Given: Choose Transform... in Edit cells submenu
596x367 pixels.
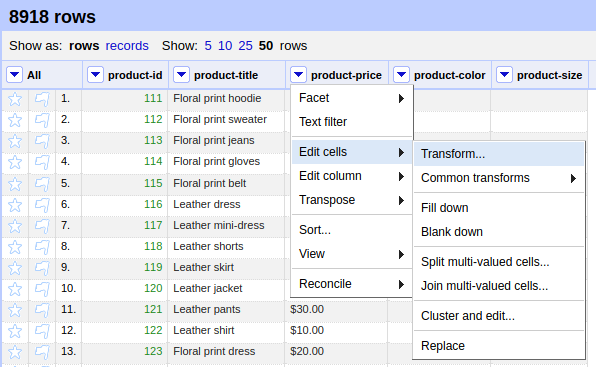Looking at the screenshot, I should pos(499,154).
